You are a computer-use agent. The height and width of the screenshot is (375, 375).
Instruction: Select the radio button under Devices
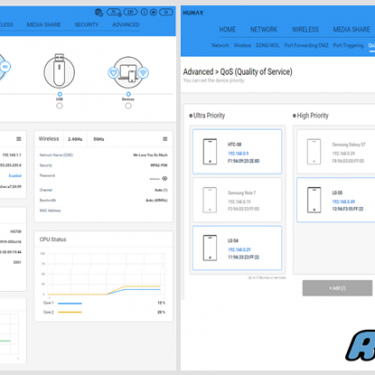[128, 106]
